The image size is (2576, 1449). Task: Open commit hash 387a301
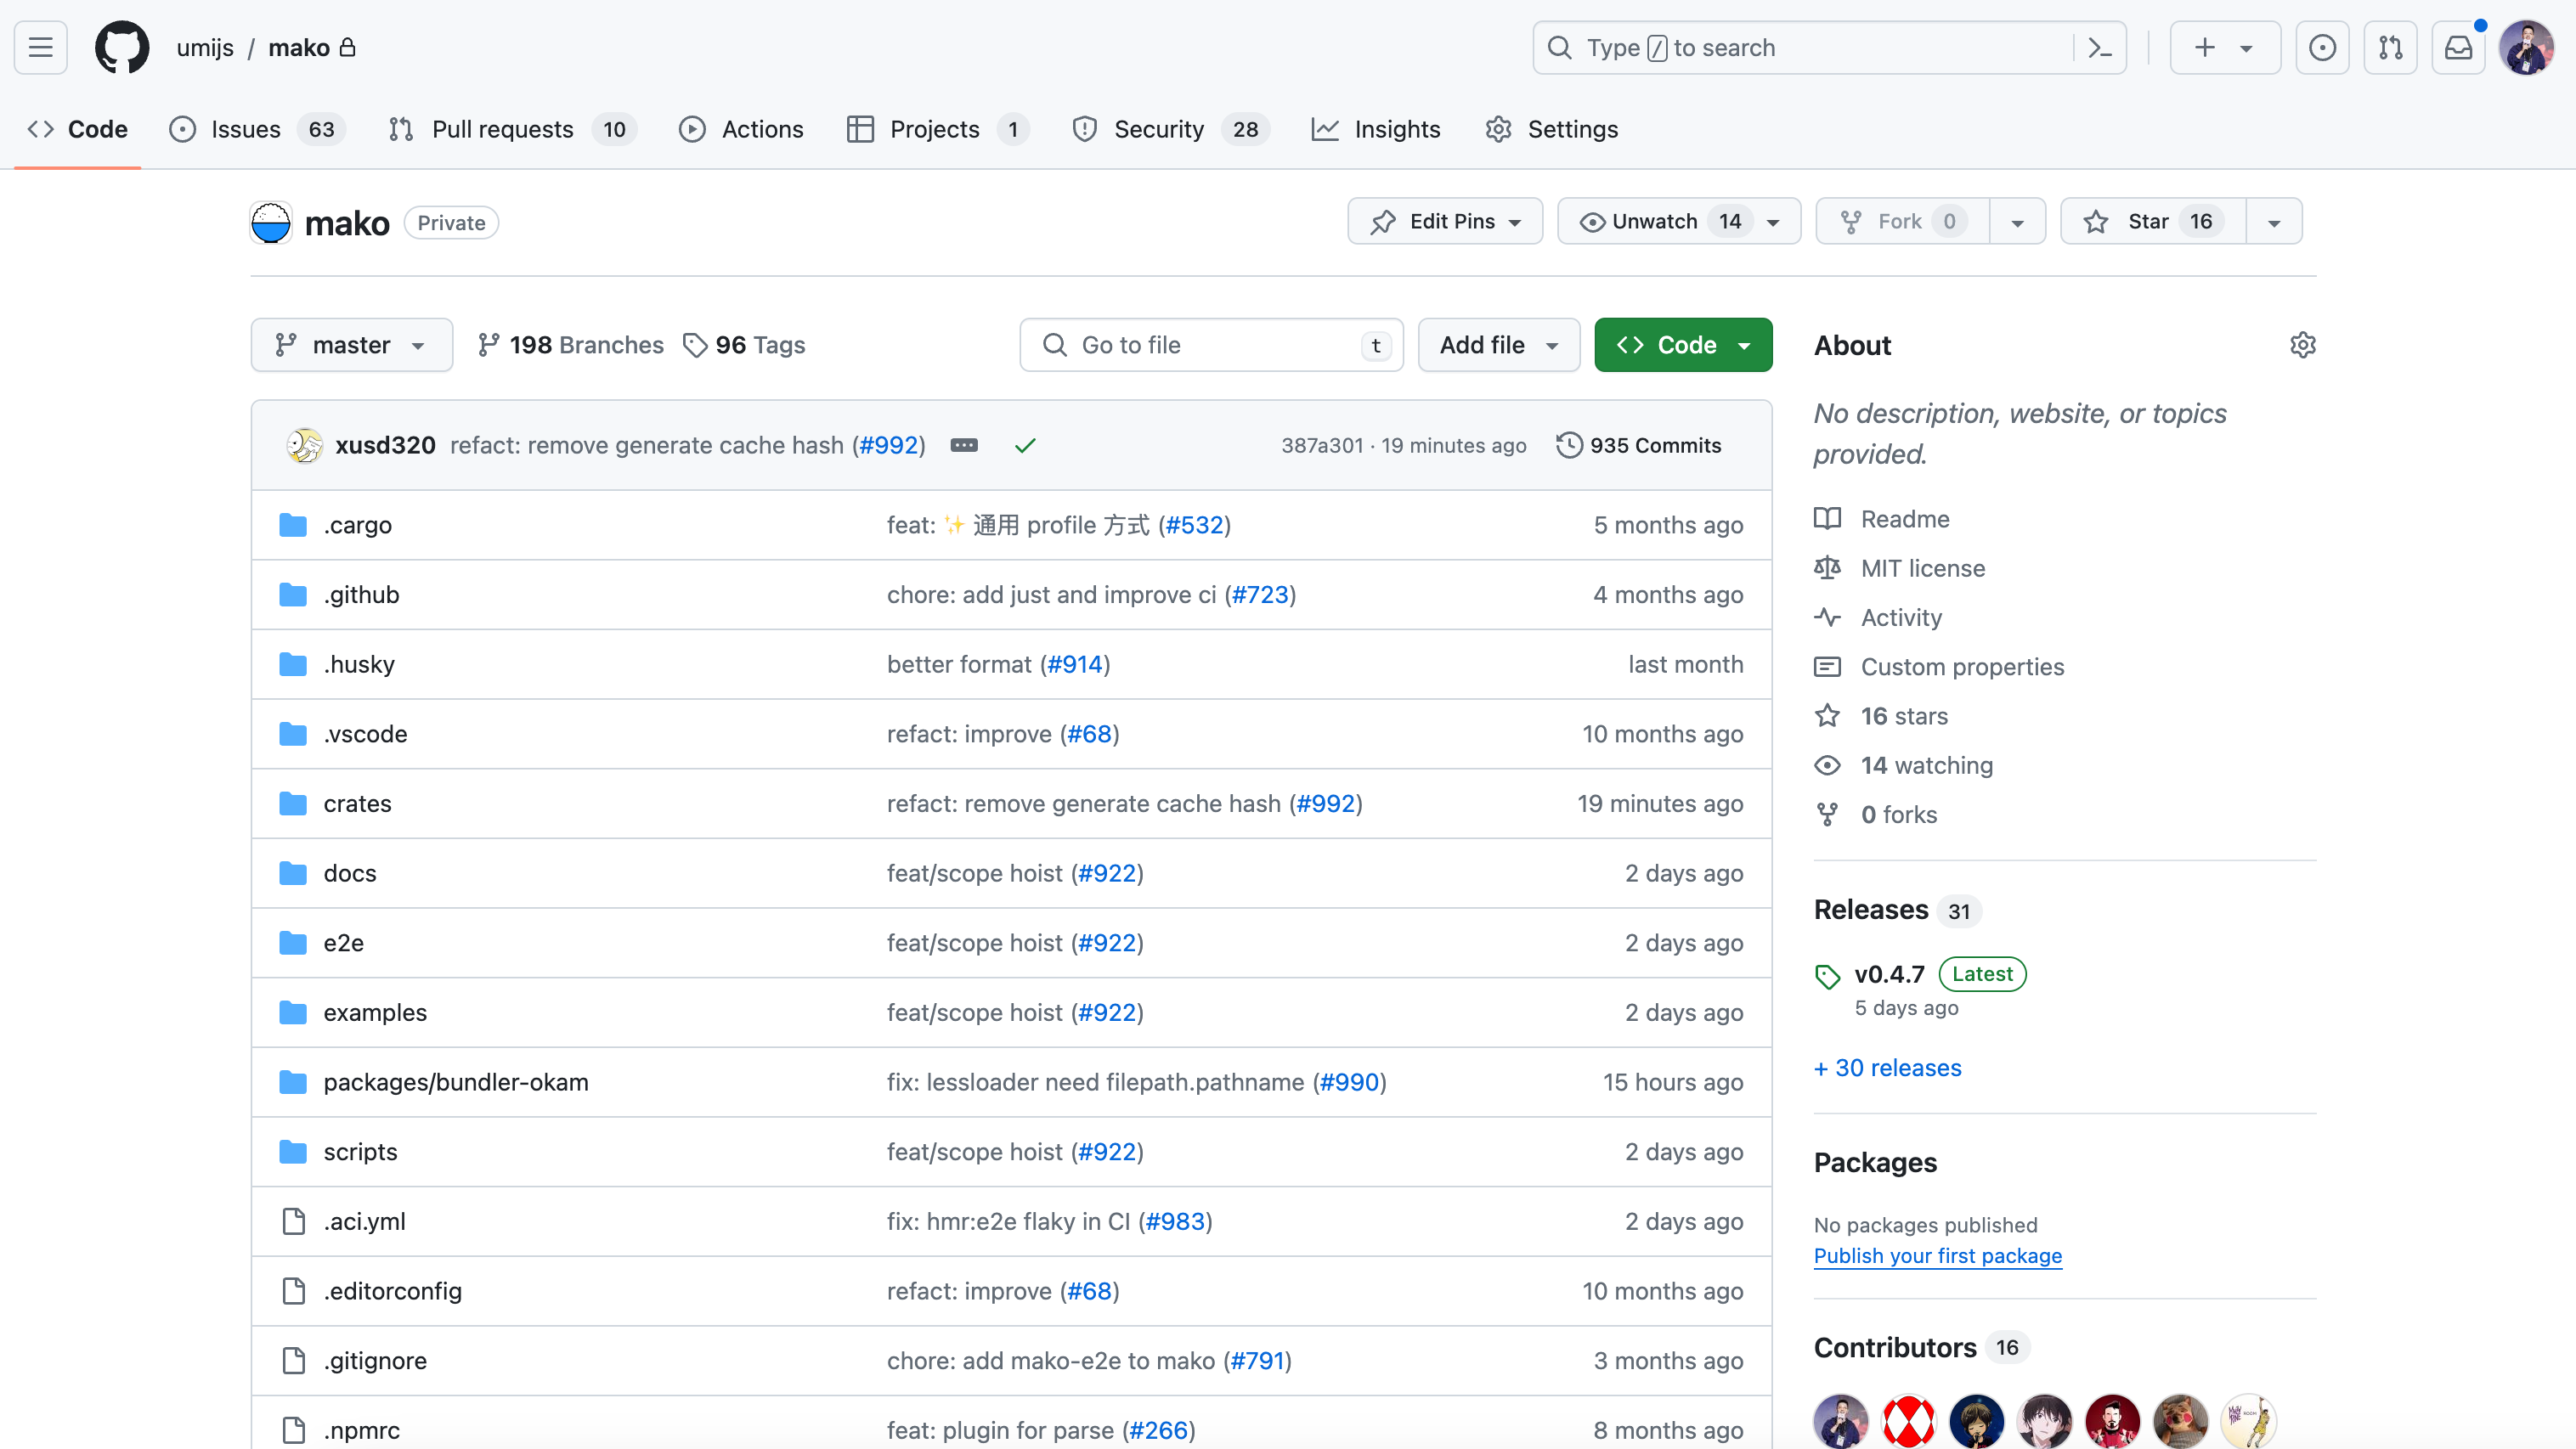tap(1322, 445)
